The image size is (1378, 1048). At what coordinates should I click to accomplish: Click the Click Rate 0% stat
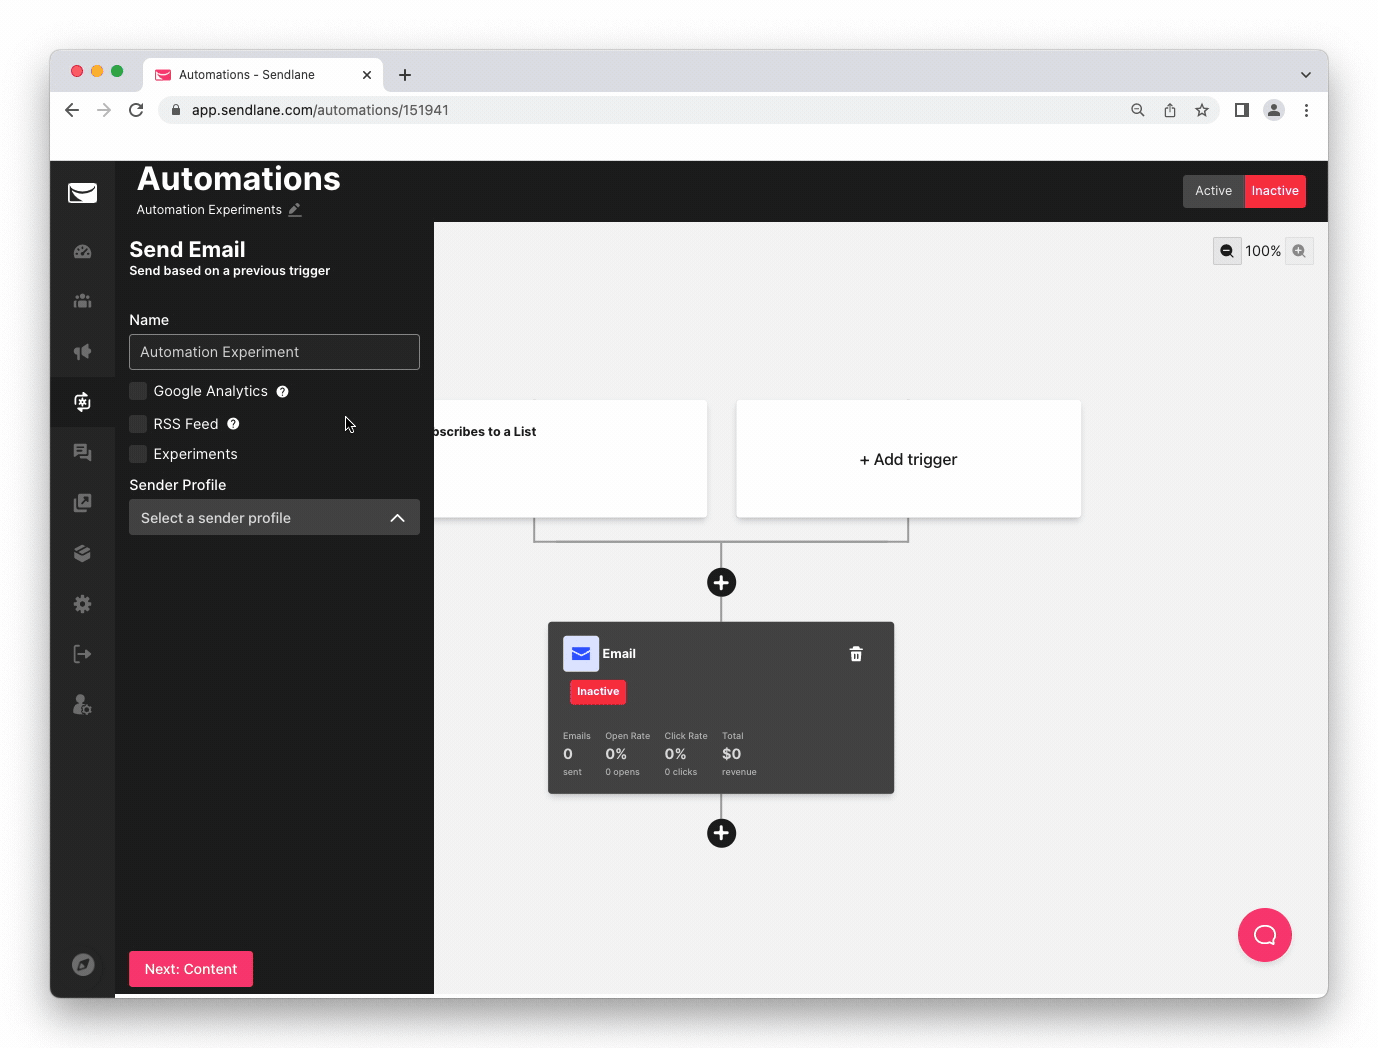(685, 754)
